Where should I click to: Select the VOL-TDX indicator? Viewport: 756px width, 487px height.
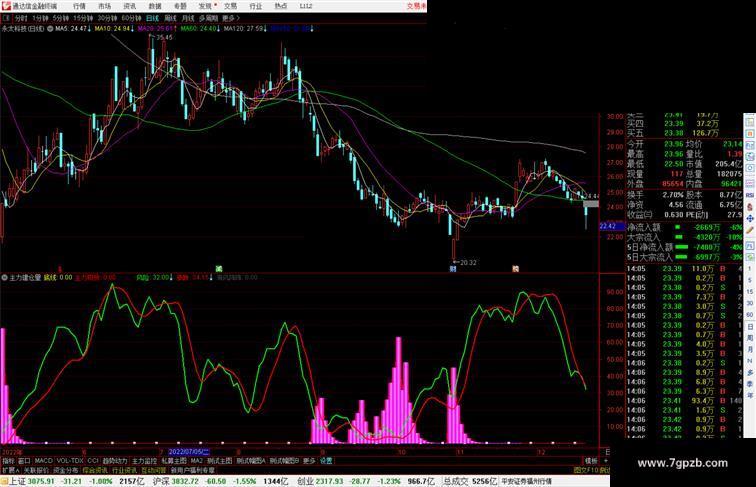pyautogui.click(x=70, y=461)
